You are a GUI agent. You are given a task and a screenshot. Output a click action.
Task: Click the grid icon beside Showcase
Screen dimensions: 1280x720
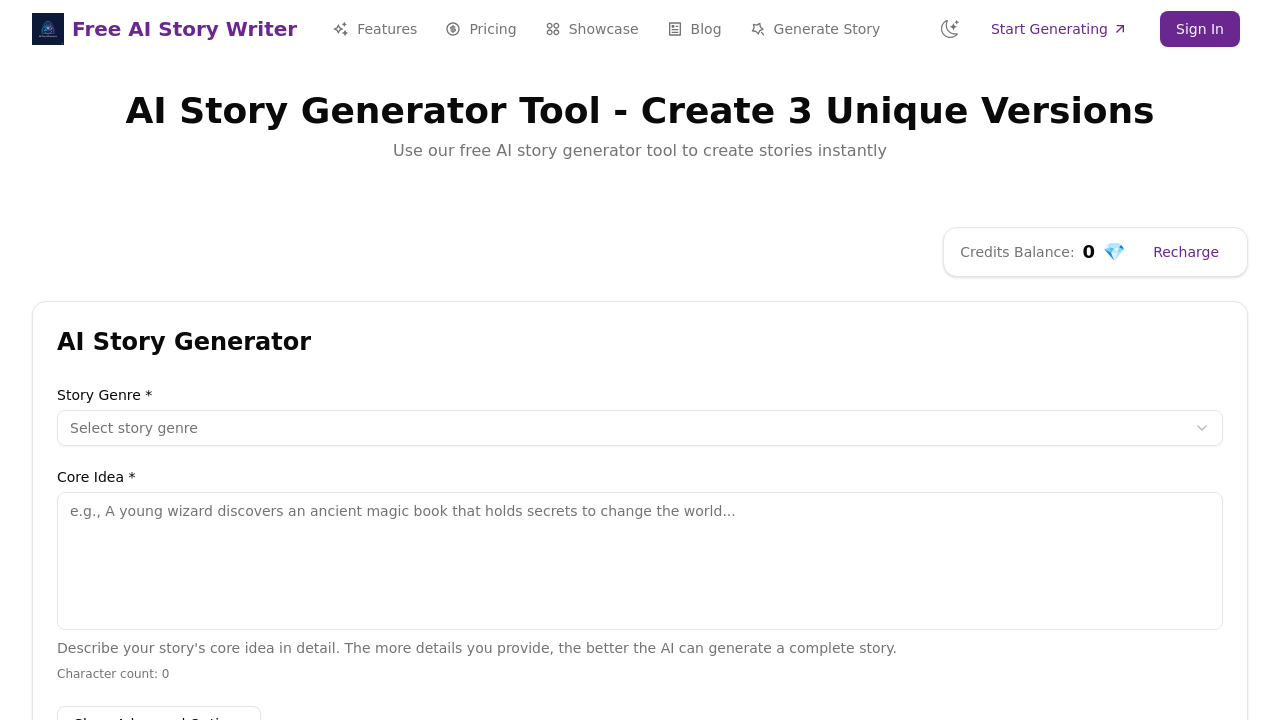(551, 28)
